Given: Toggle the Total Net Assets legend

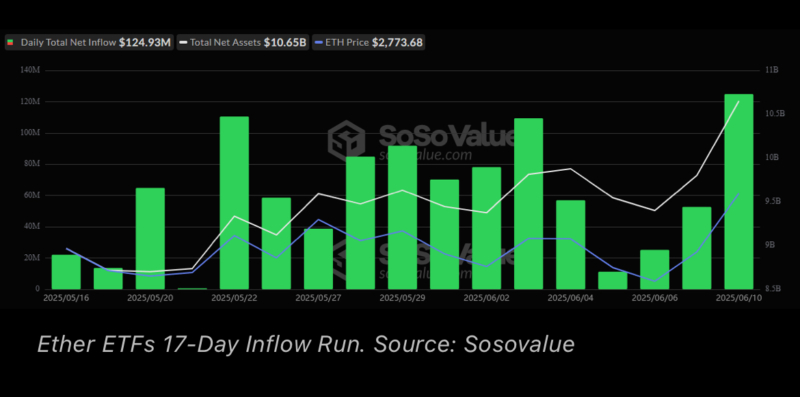Looking at the screenshot, I should 243,42.
